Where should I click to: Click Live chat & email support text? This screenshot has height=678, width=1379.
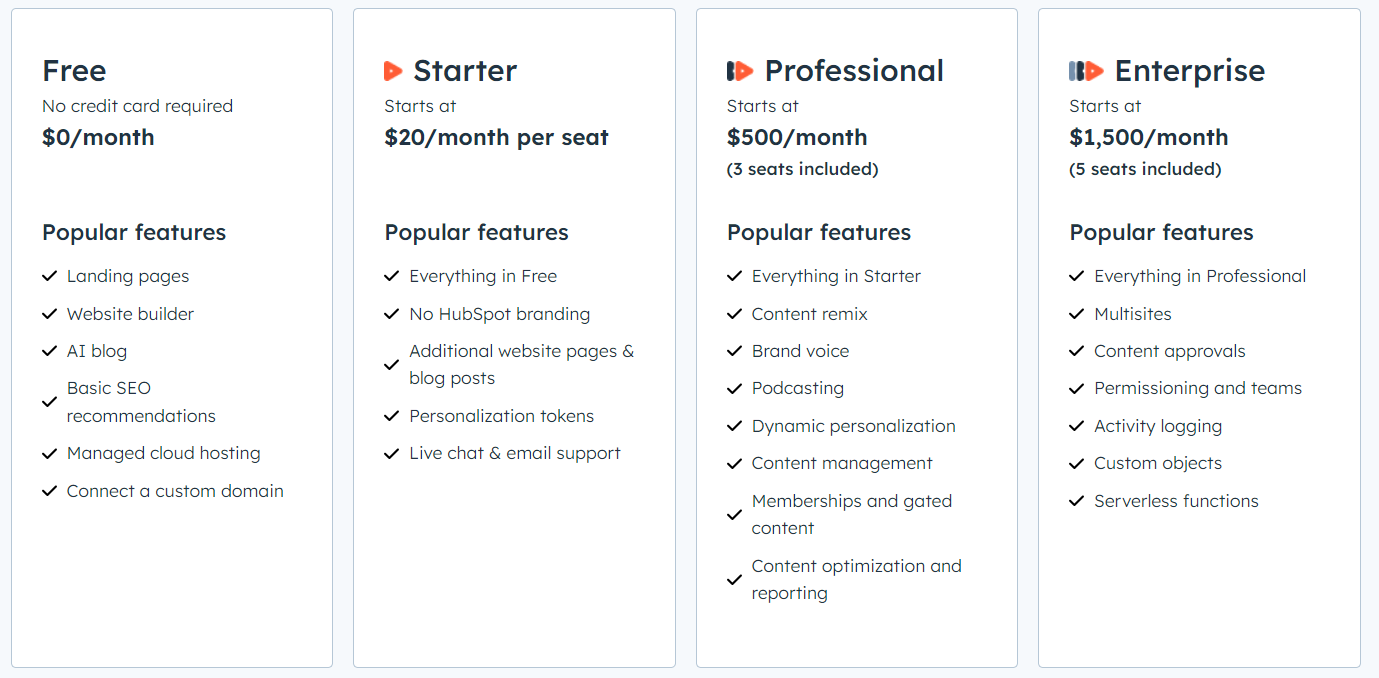coord(515,453)
